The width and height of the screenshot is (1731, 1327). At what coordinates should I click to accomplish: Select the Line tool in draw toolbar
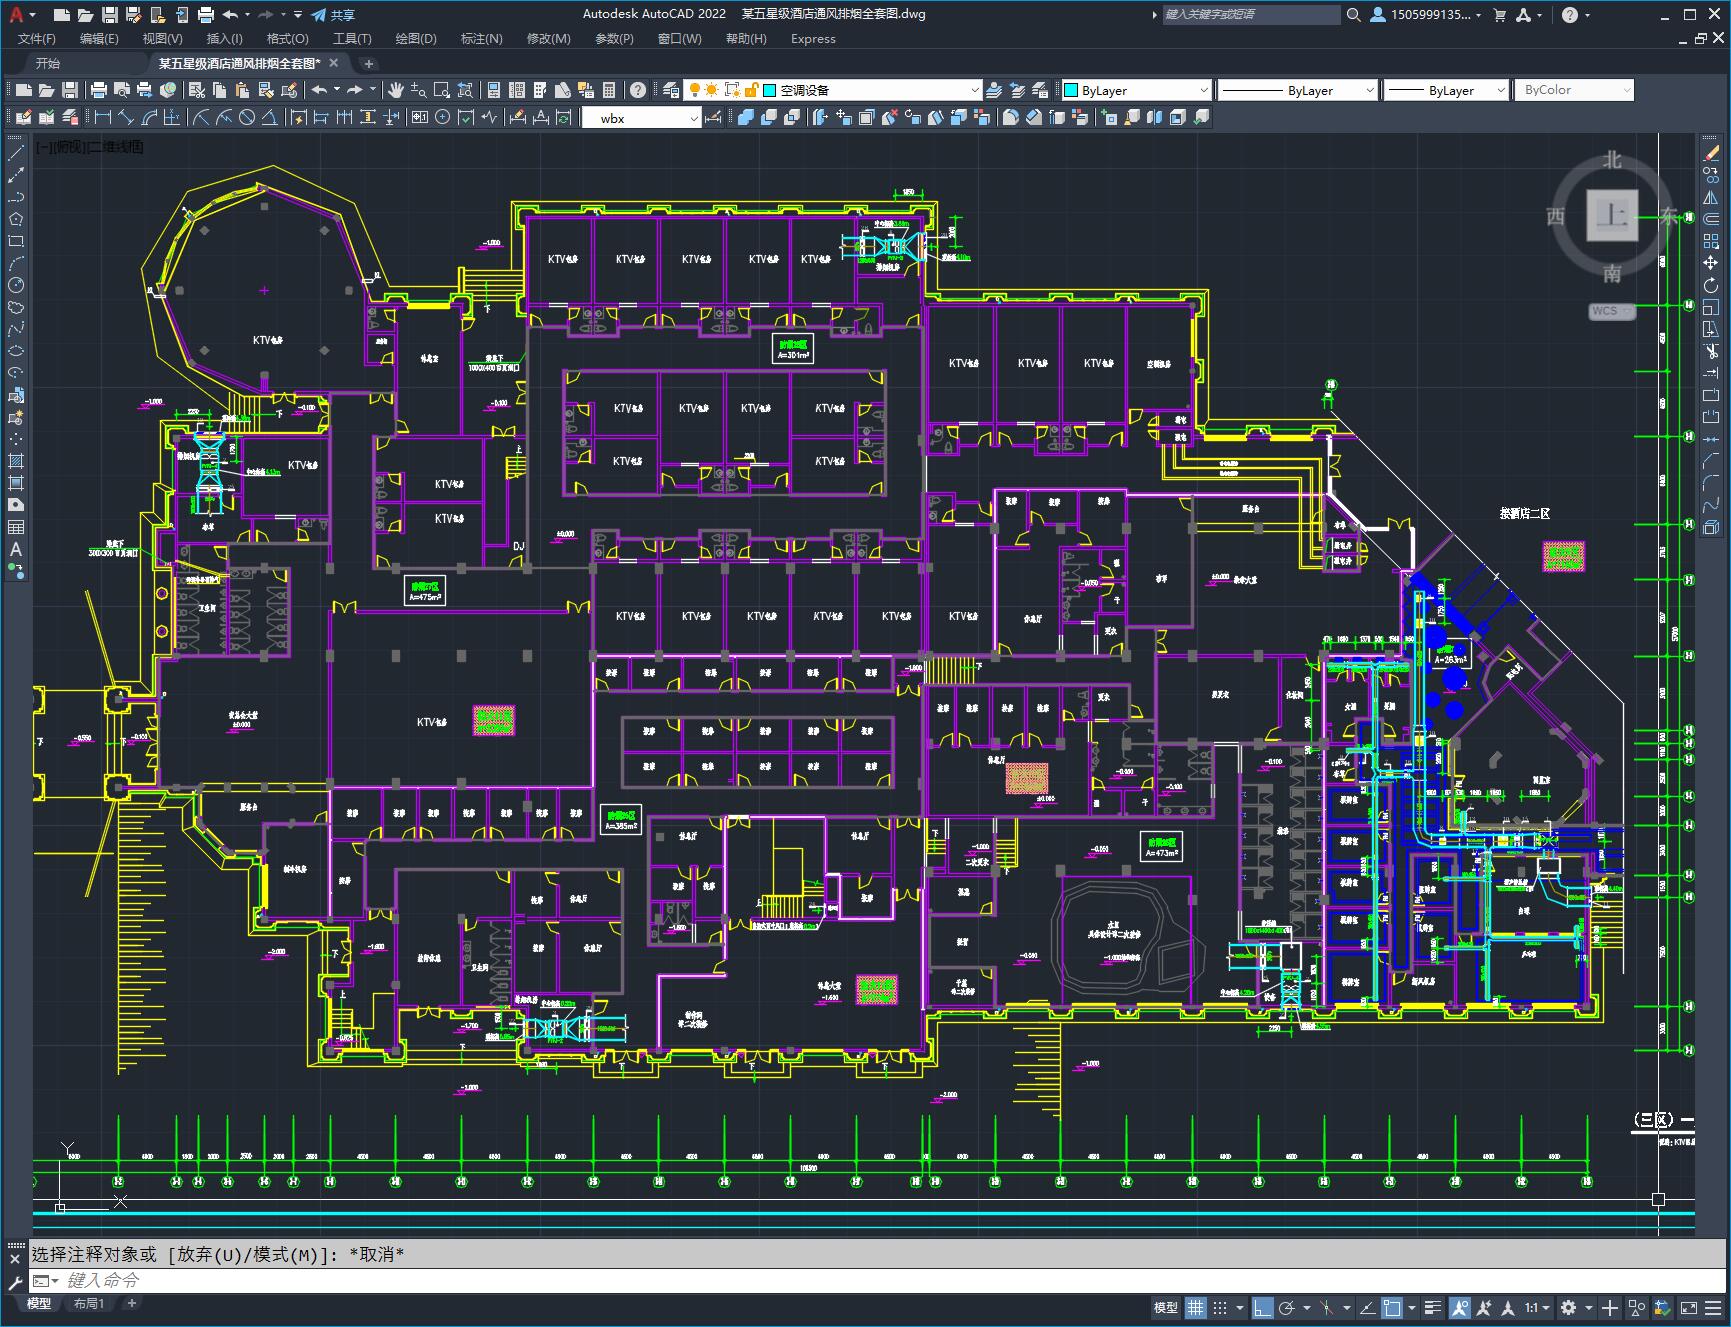pos(16,153)
